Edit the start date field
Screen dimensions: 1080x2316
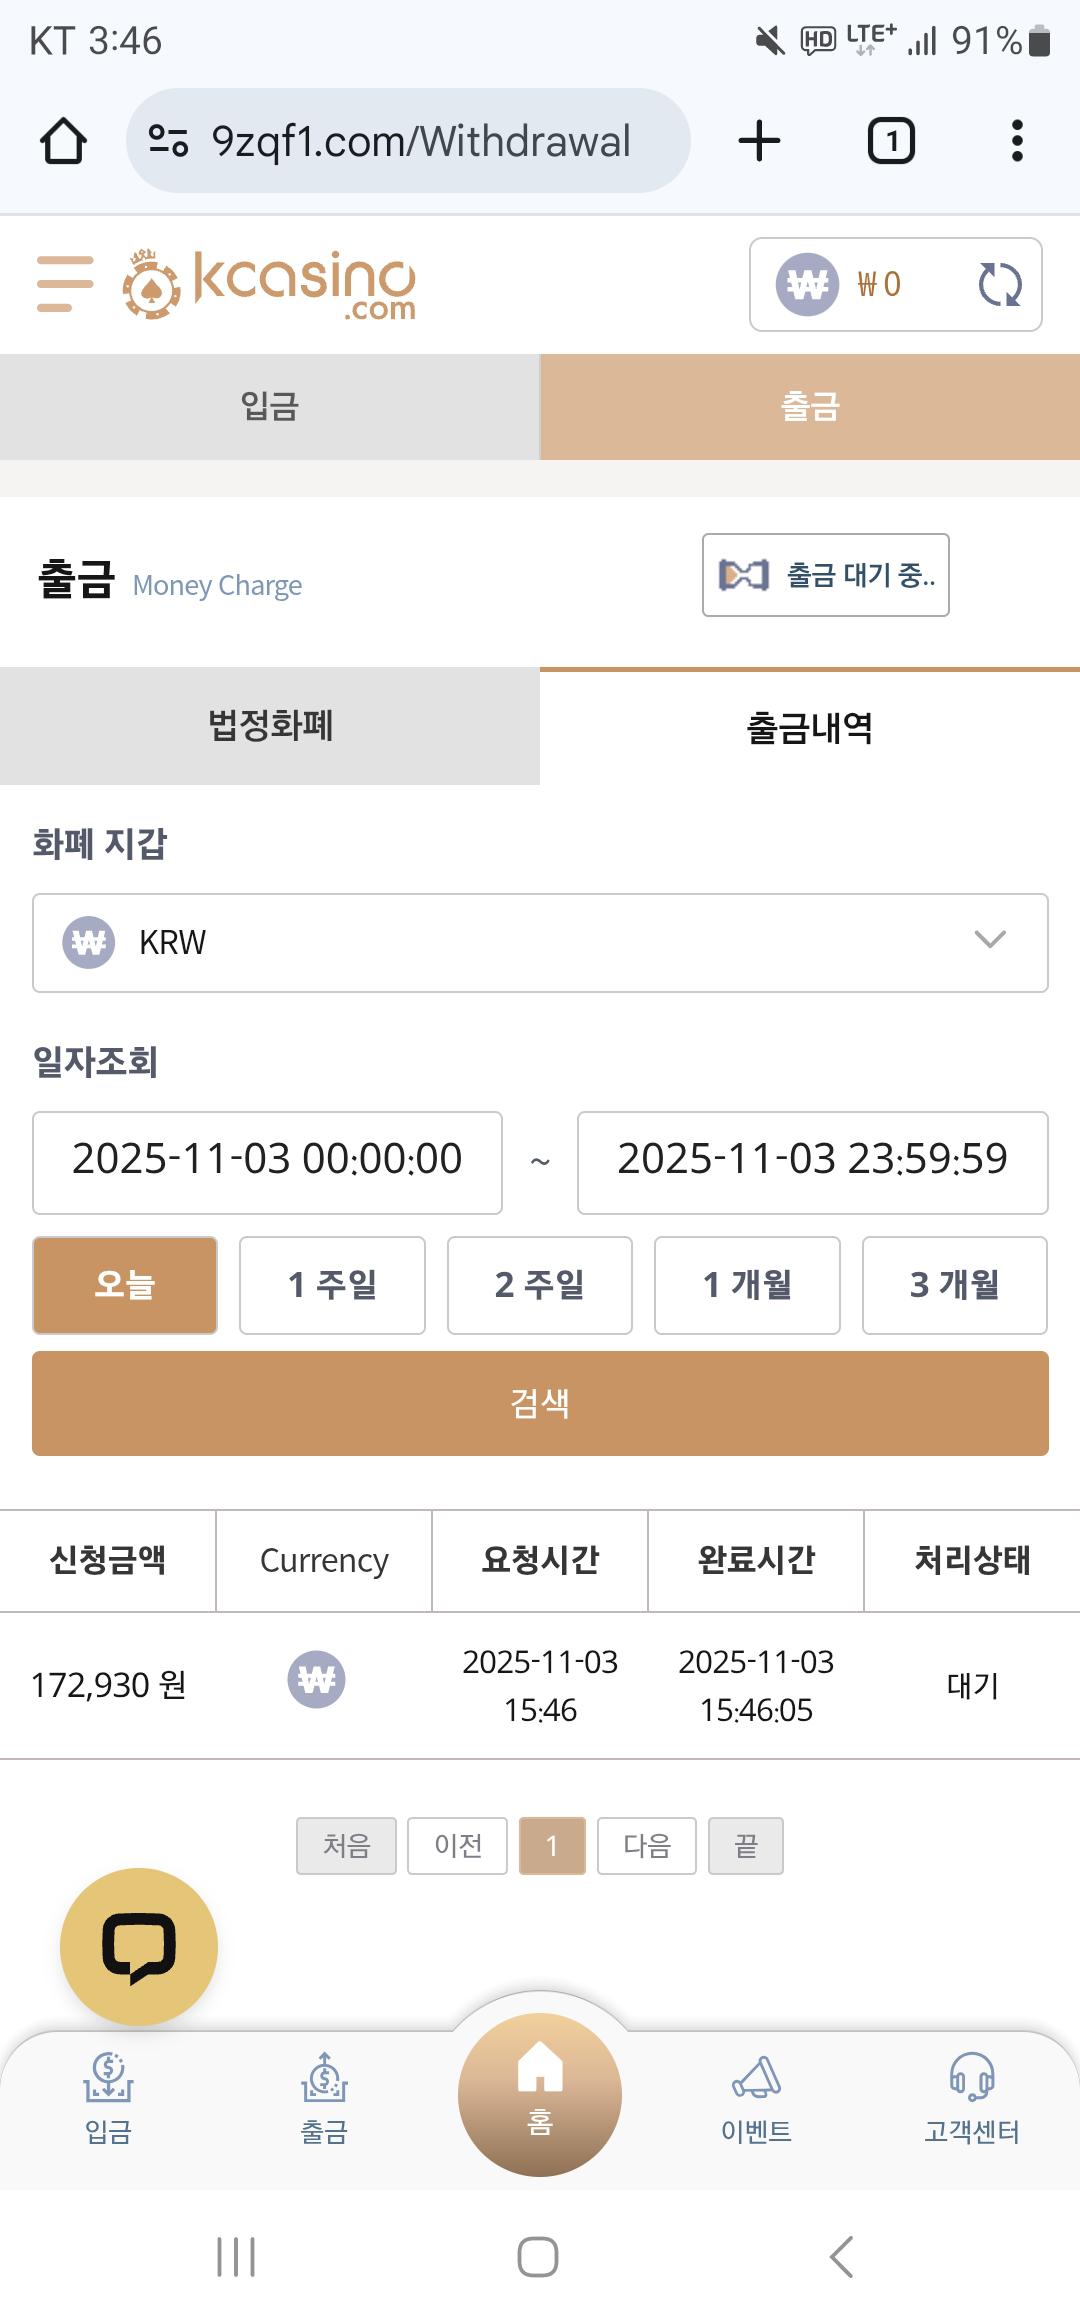(267, 1162)
